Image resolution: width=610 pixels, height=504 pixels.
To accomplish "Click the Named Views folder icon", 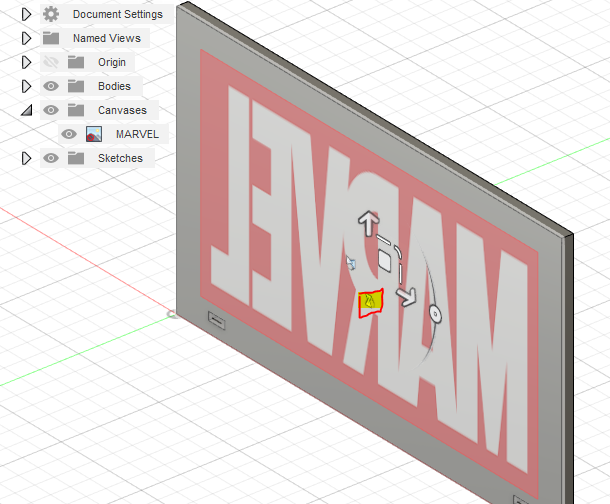I will click(51, 38).
